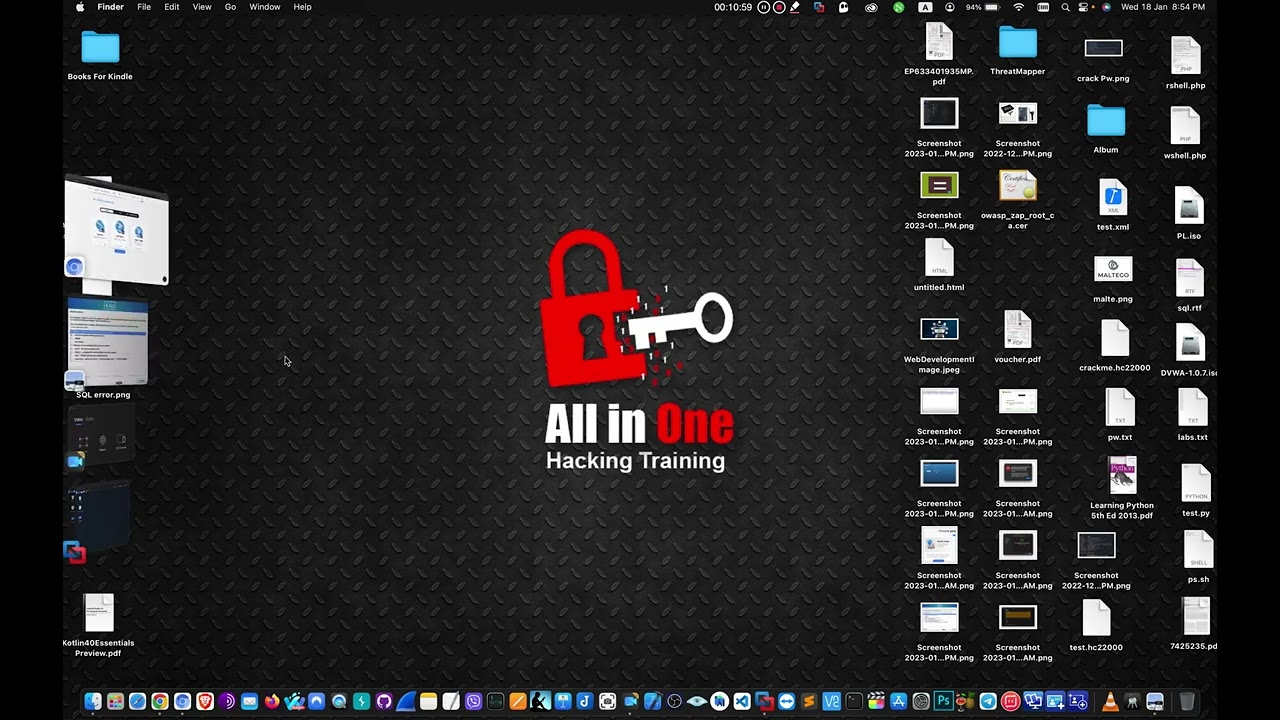Open Visual Studio Code in the Dock

(742, 702)
